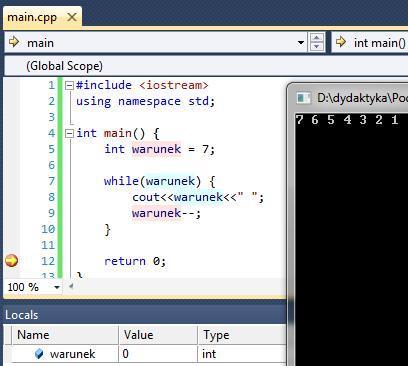Click return 0; on line 12
Viewport: 408px width, 366px height.
(x=135, y=261)
